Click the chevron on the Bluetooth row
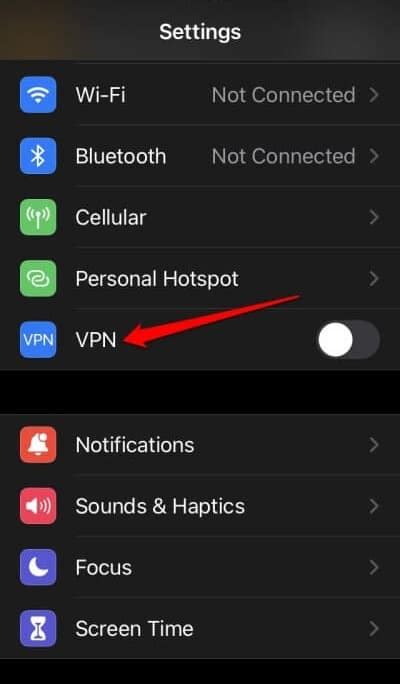 point(374,156)
